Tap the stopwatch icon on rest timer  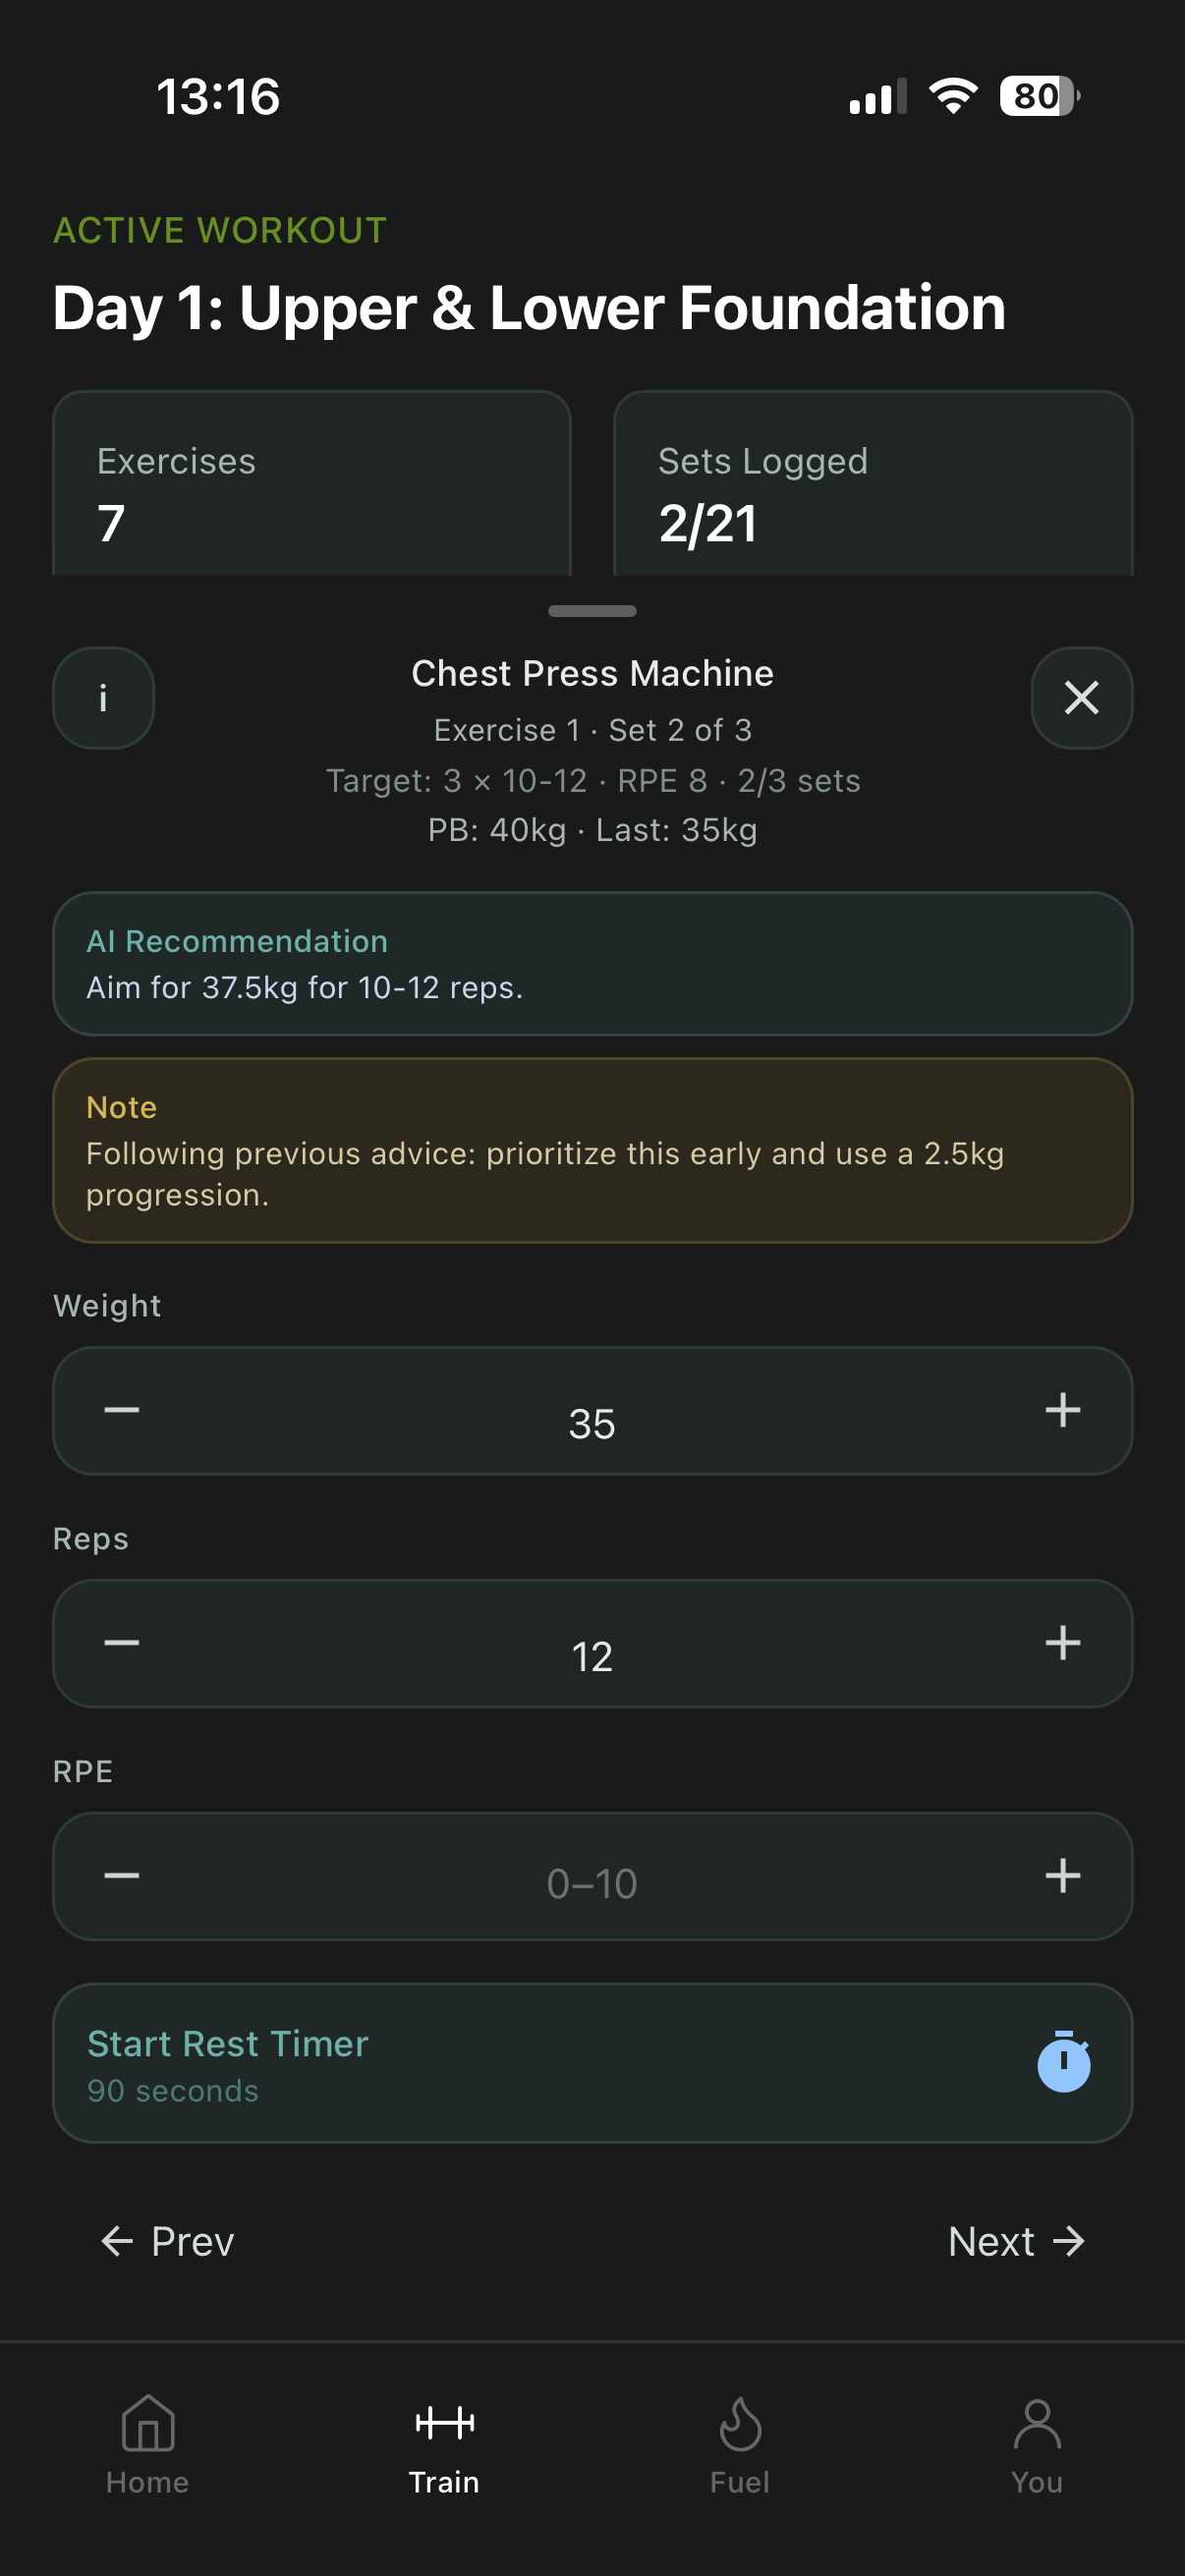(1063, 2060)
